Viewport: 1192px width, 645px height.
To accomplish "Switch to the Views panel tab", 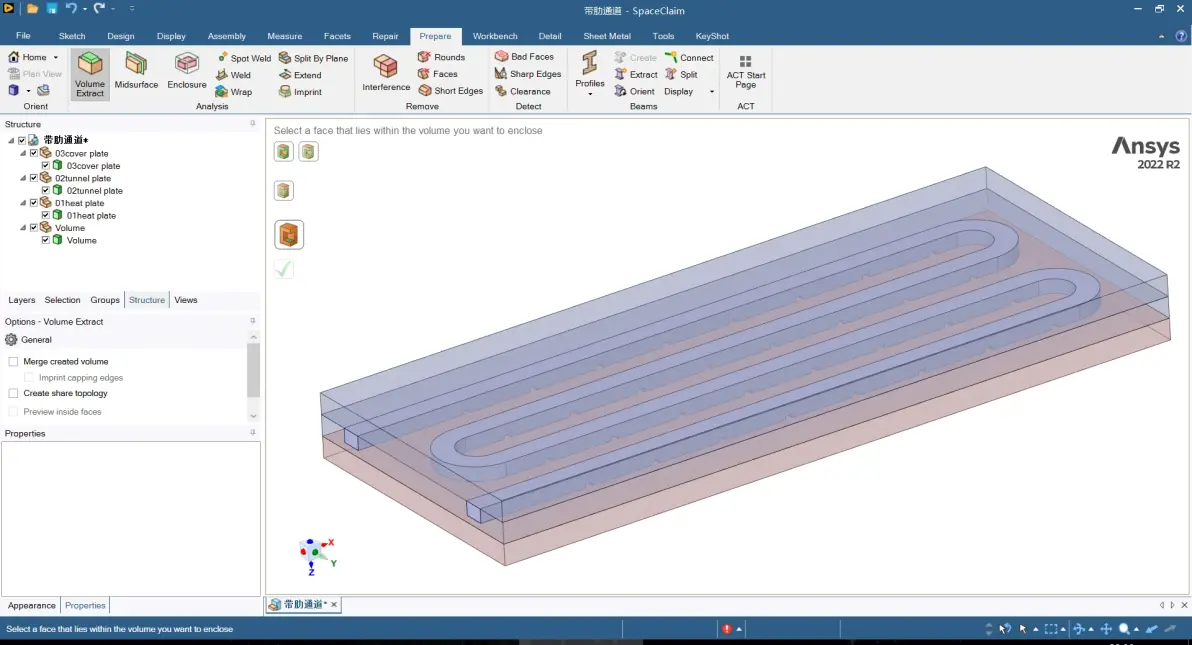I will (x=185, y=300).
